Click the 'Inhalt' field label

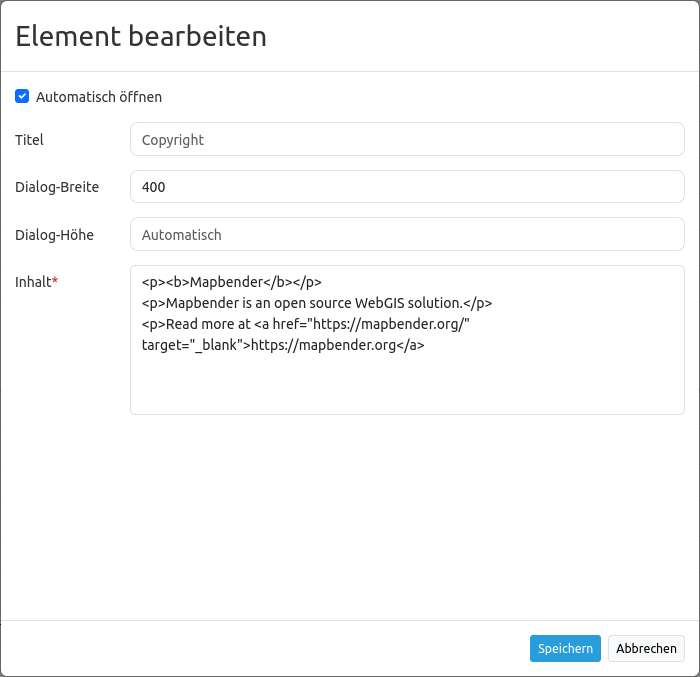tap(33, 282)
